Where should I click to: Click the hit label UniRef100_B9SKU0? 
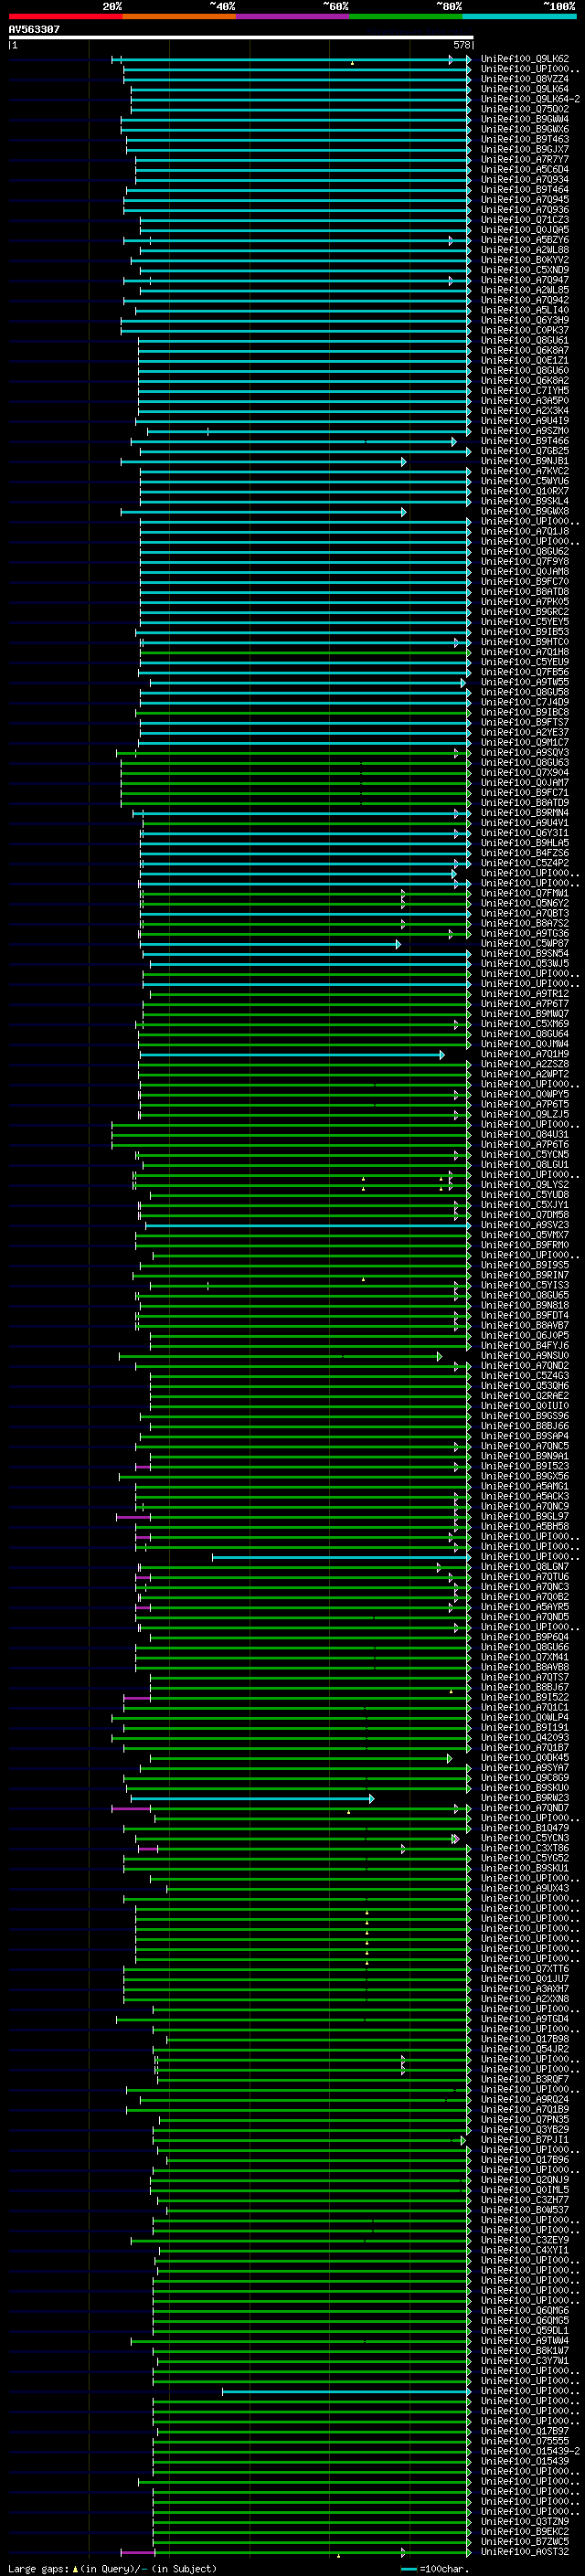tap(525, 1787)
